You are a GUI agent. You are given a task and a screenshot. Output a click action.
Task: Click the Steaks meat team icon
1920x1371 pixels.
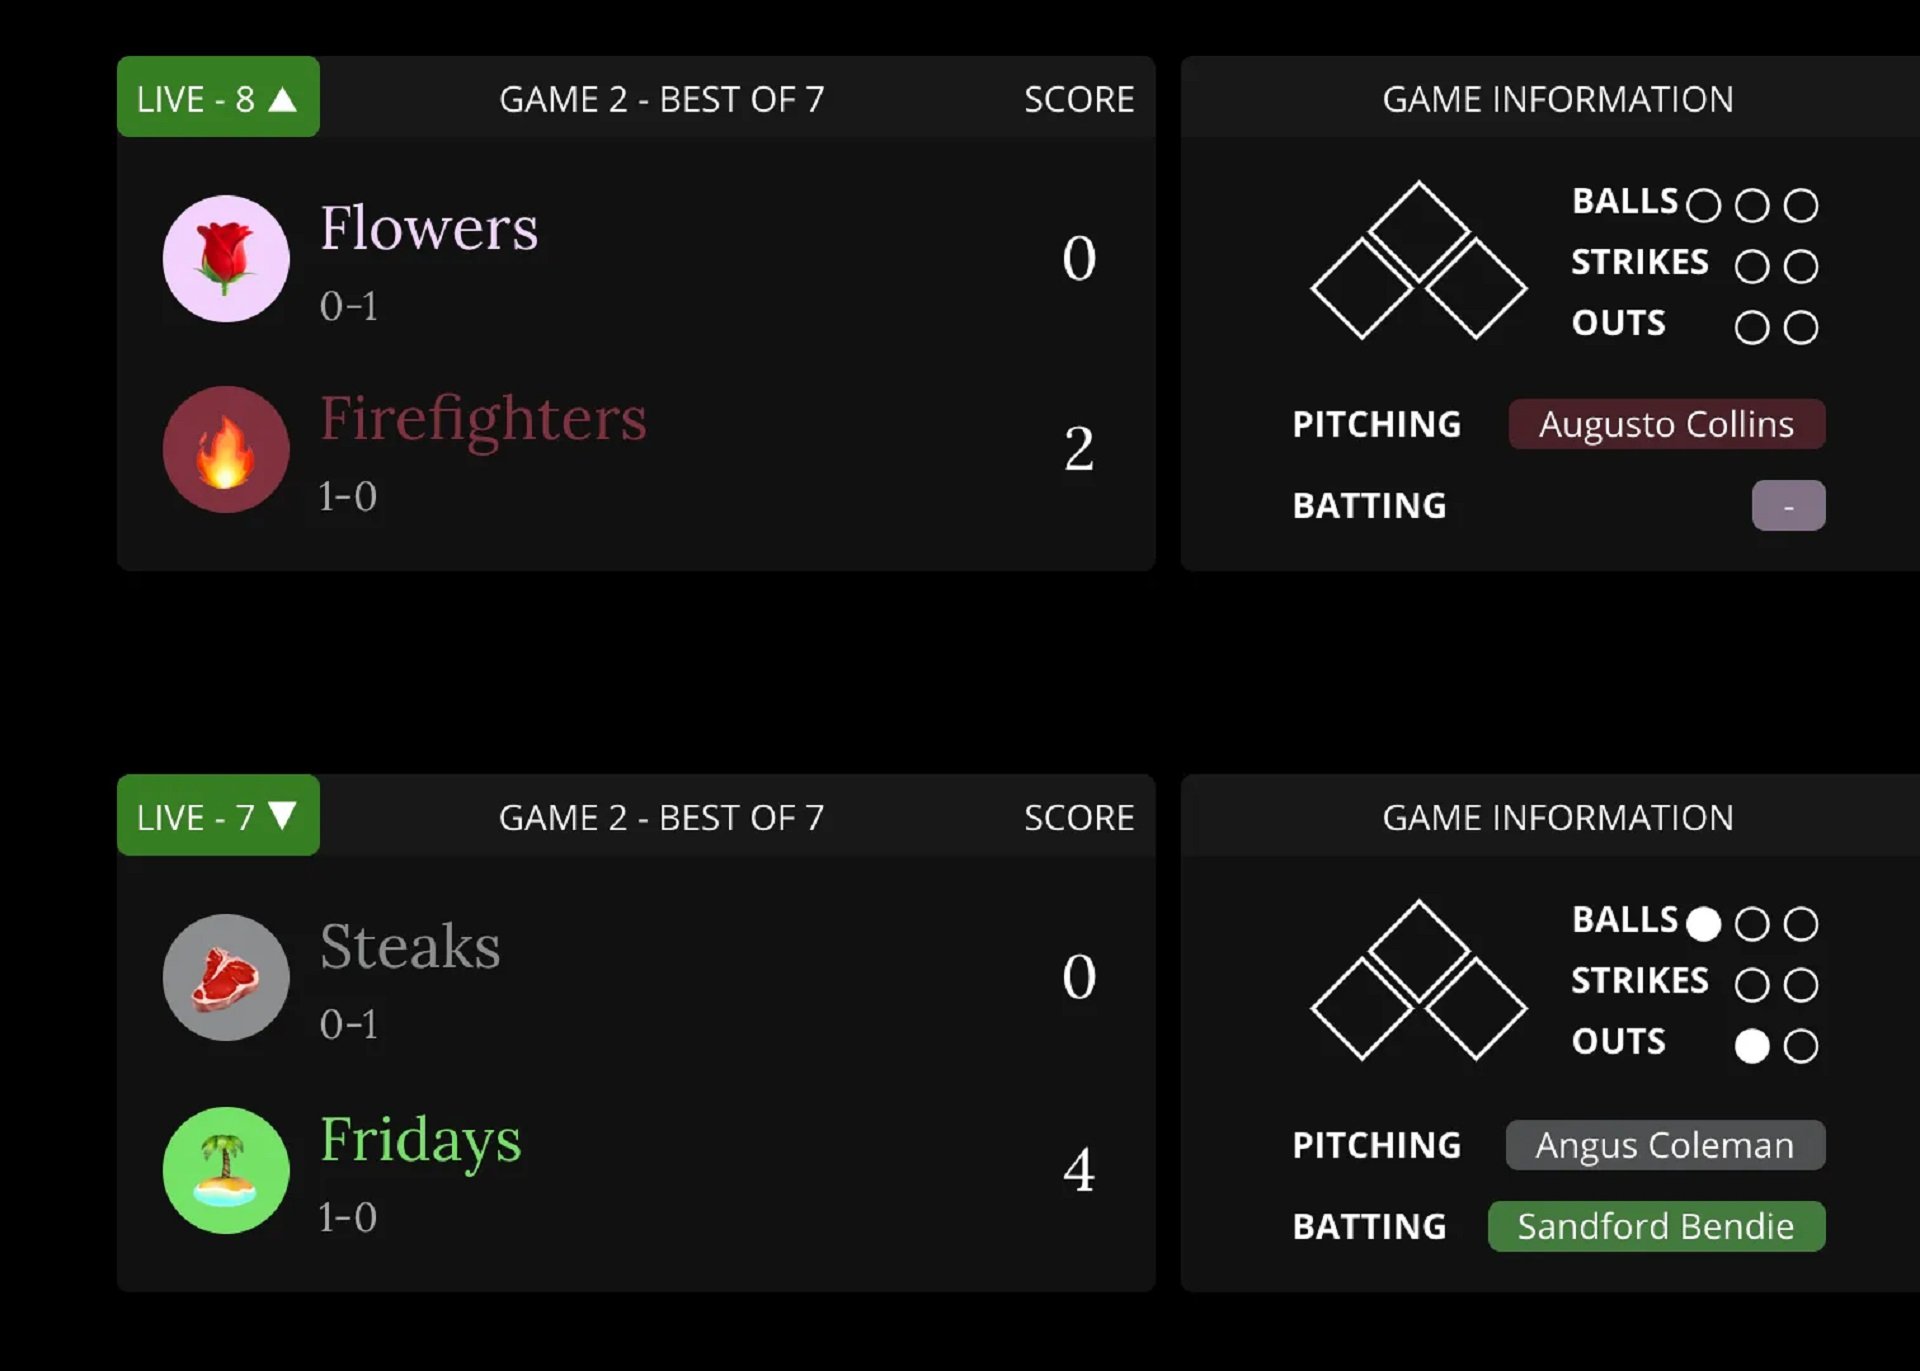click(226, 977)
